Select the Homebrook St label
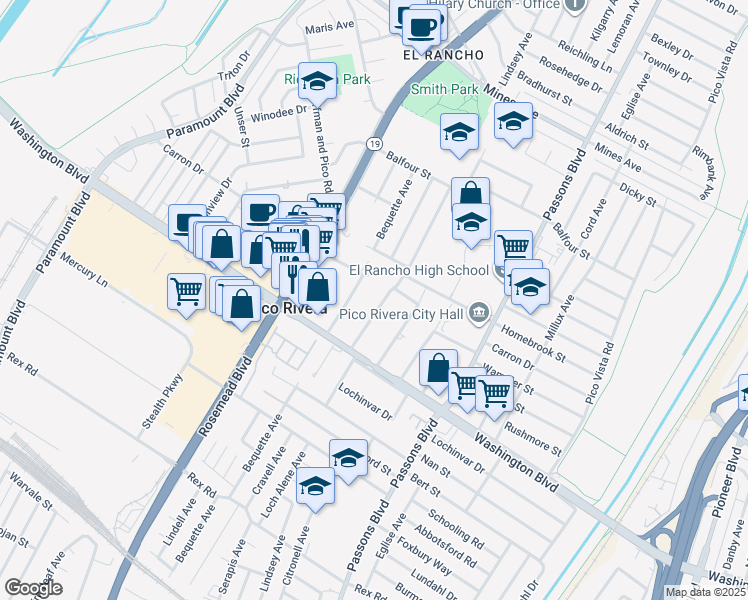Screen dimensions: 748x600 click(x=533, y=344)
